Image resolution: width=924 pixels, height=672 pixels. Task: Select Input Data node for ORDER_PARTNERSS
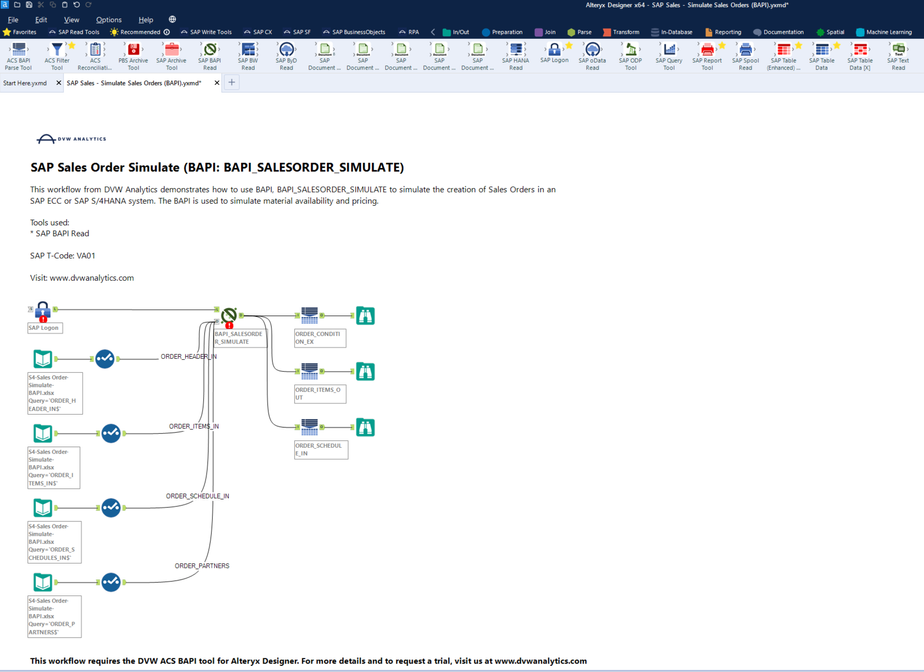pyautogui.click(x=42, y=582)
